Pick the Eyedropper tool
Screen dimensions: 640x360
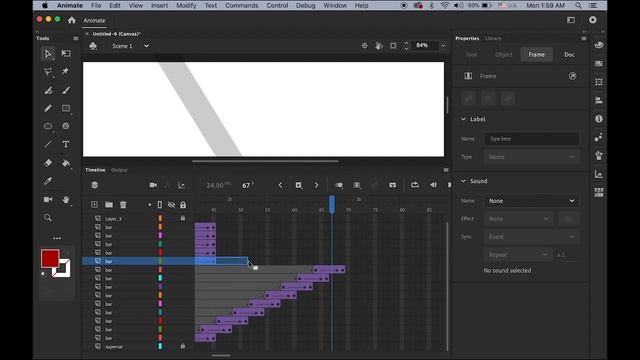pyautogui.click(x=48, y=181)
